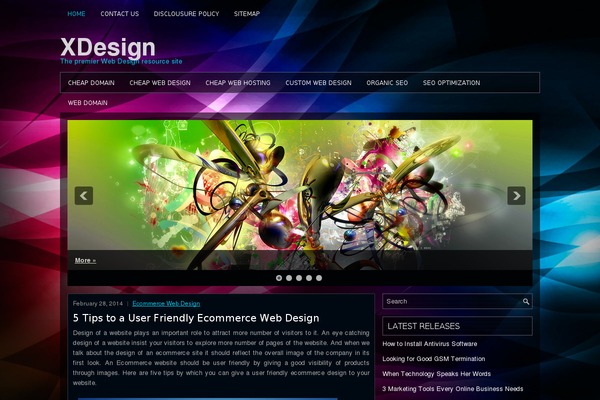Click the XDesign site title
Screen dimensions: 600x400
[x=108, y=47]
